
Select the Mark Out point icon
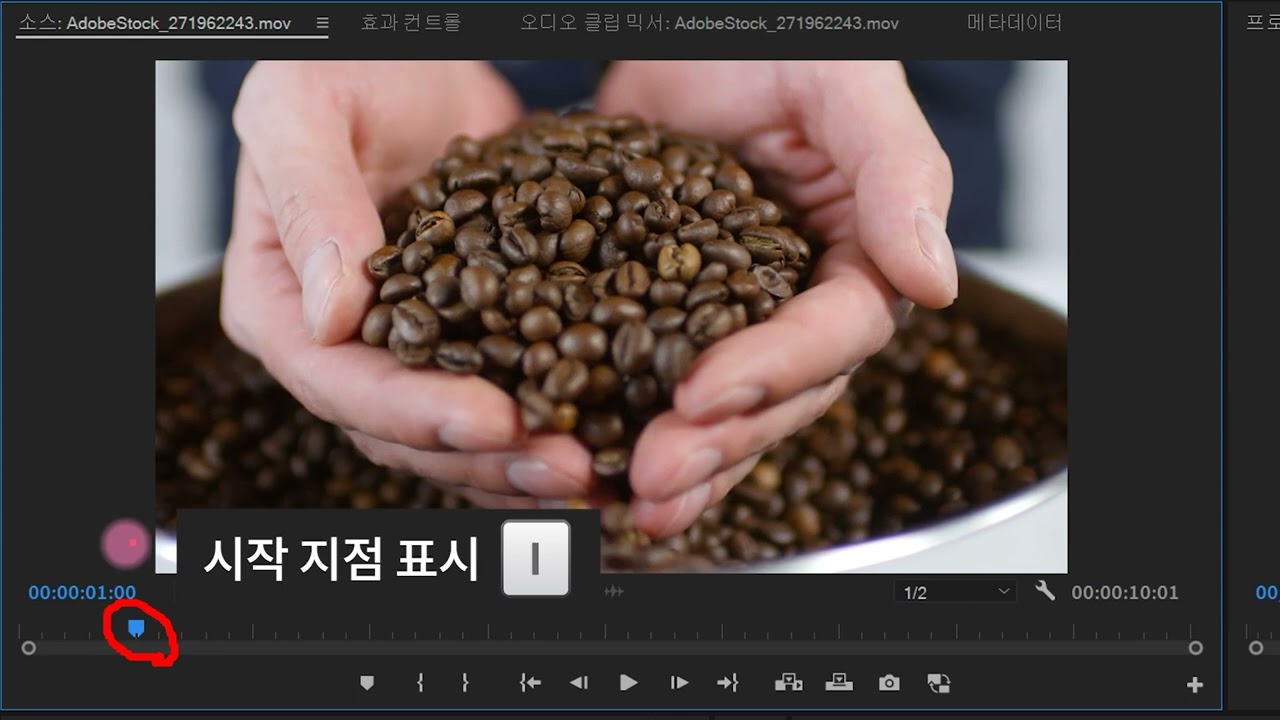[465, 682]
